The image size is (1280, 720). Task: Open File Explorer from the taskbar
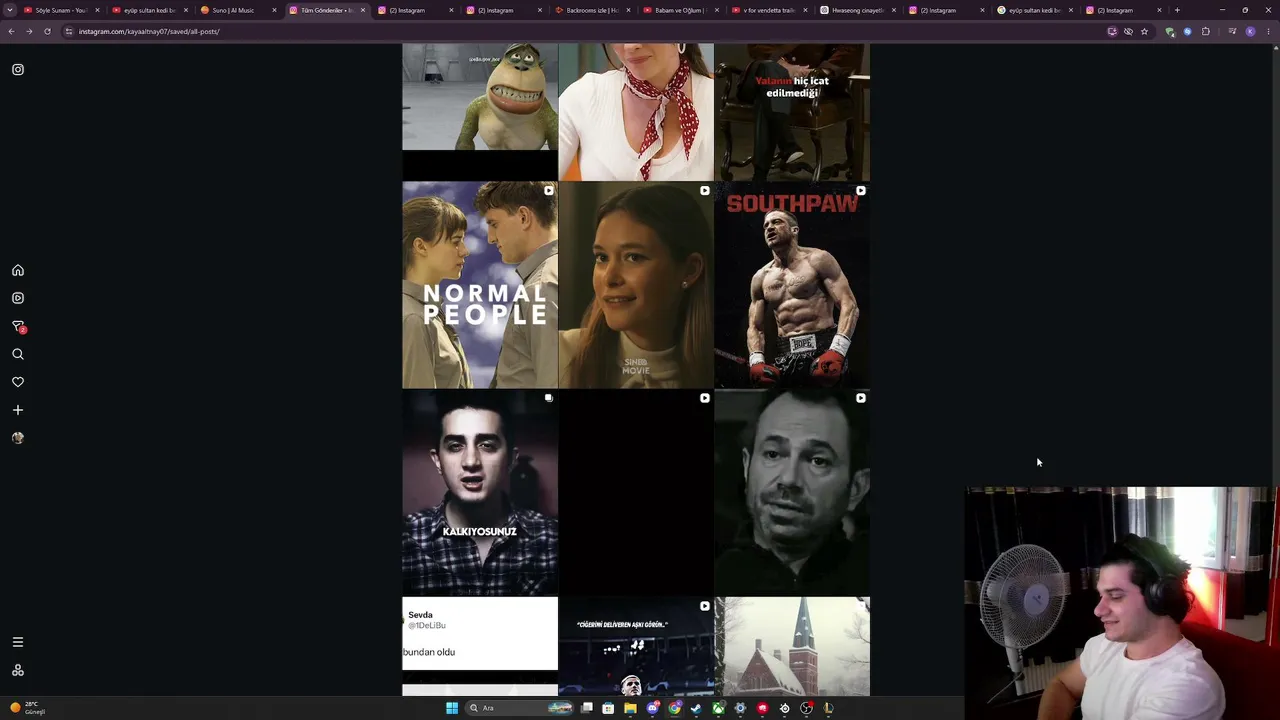click(x=630, y=708)
